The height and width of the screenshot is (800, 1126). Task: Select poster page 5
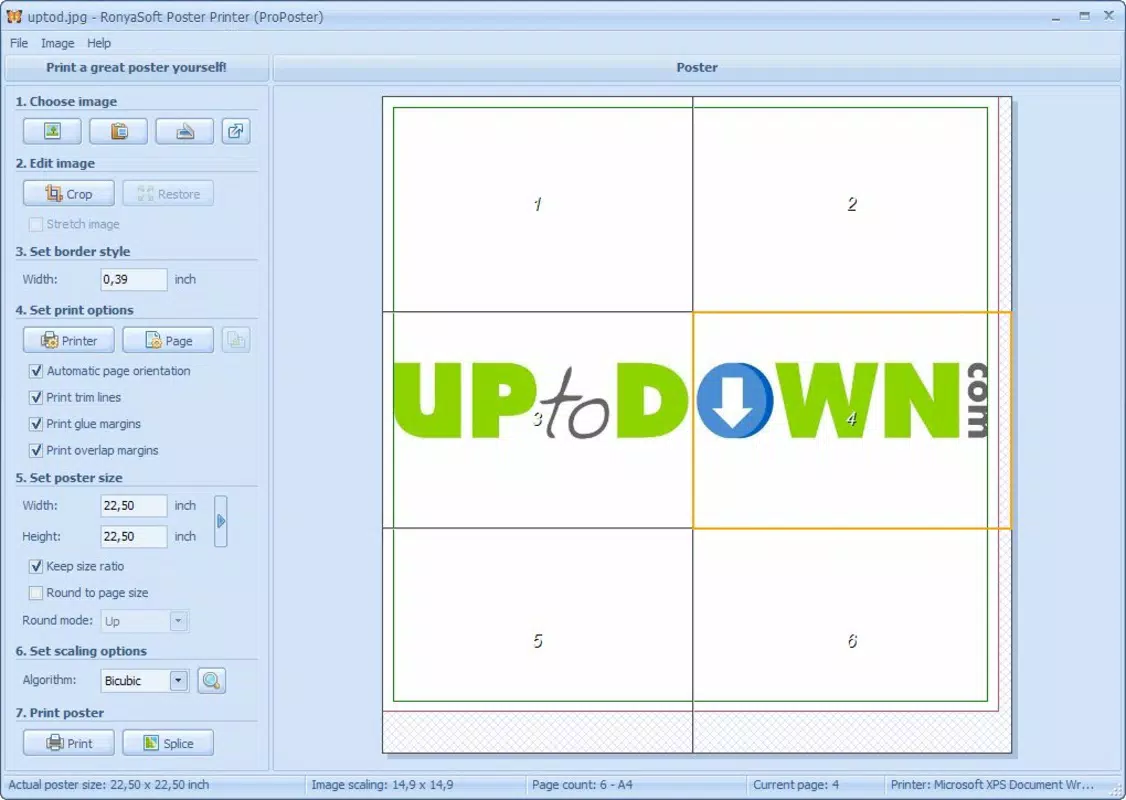click(x=537, y=641)
